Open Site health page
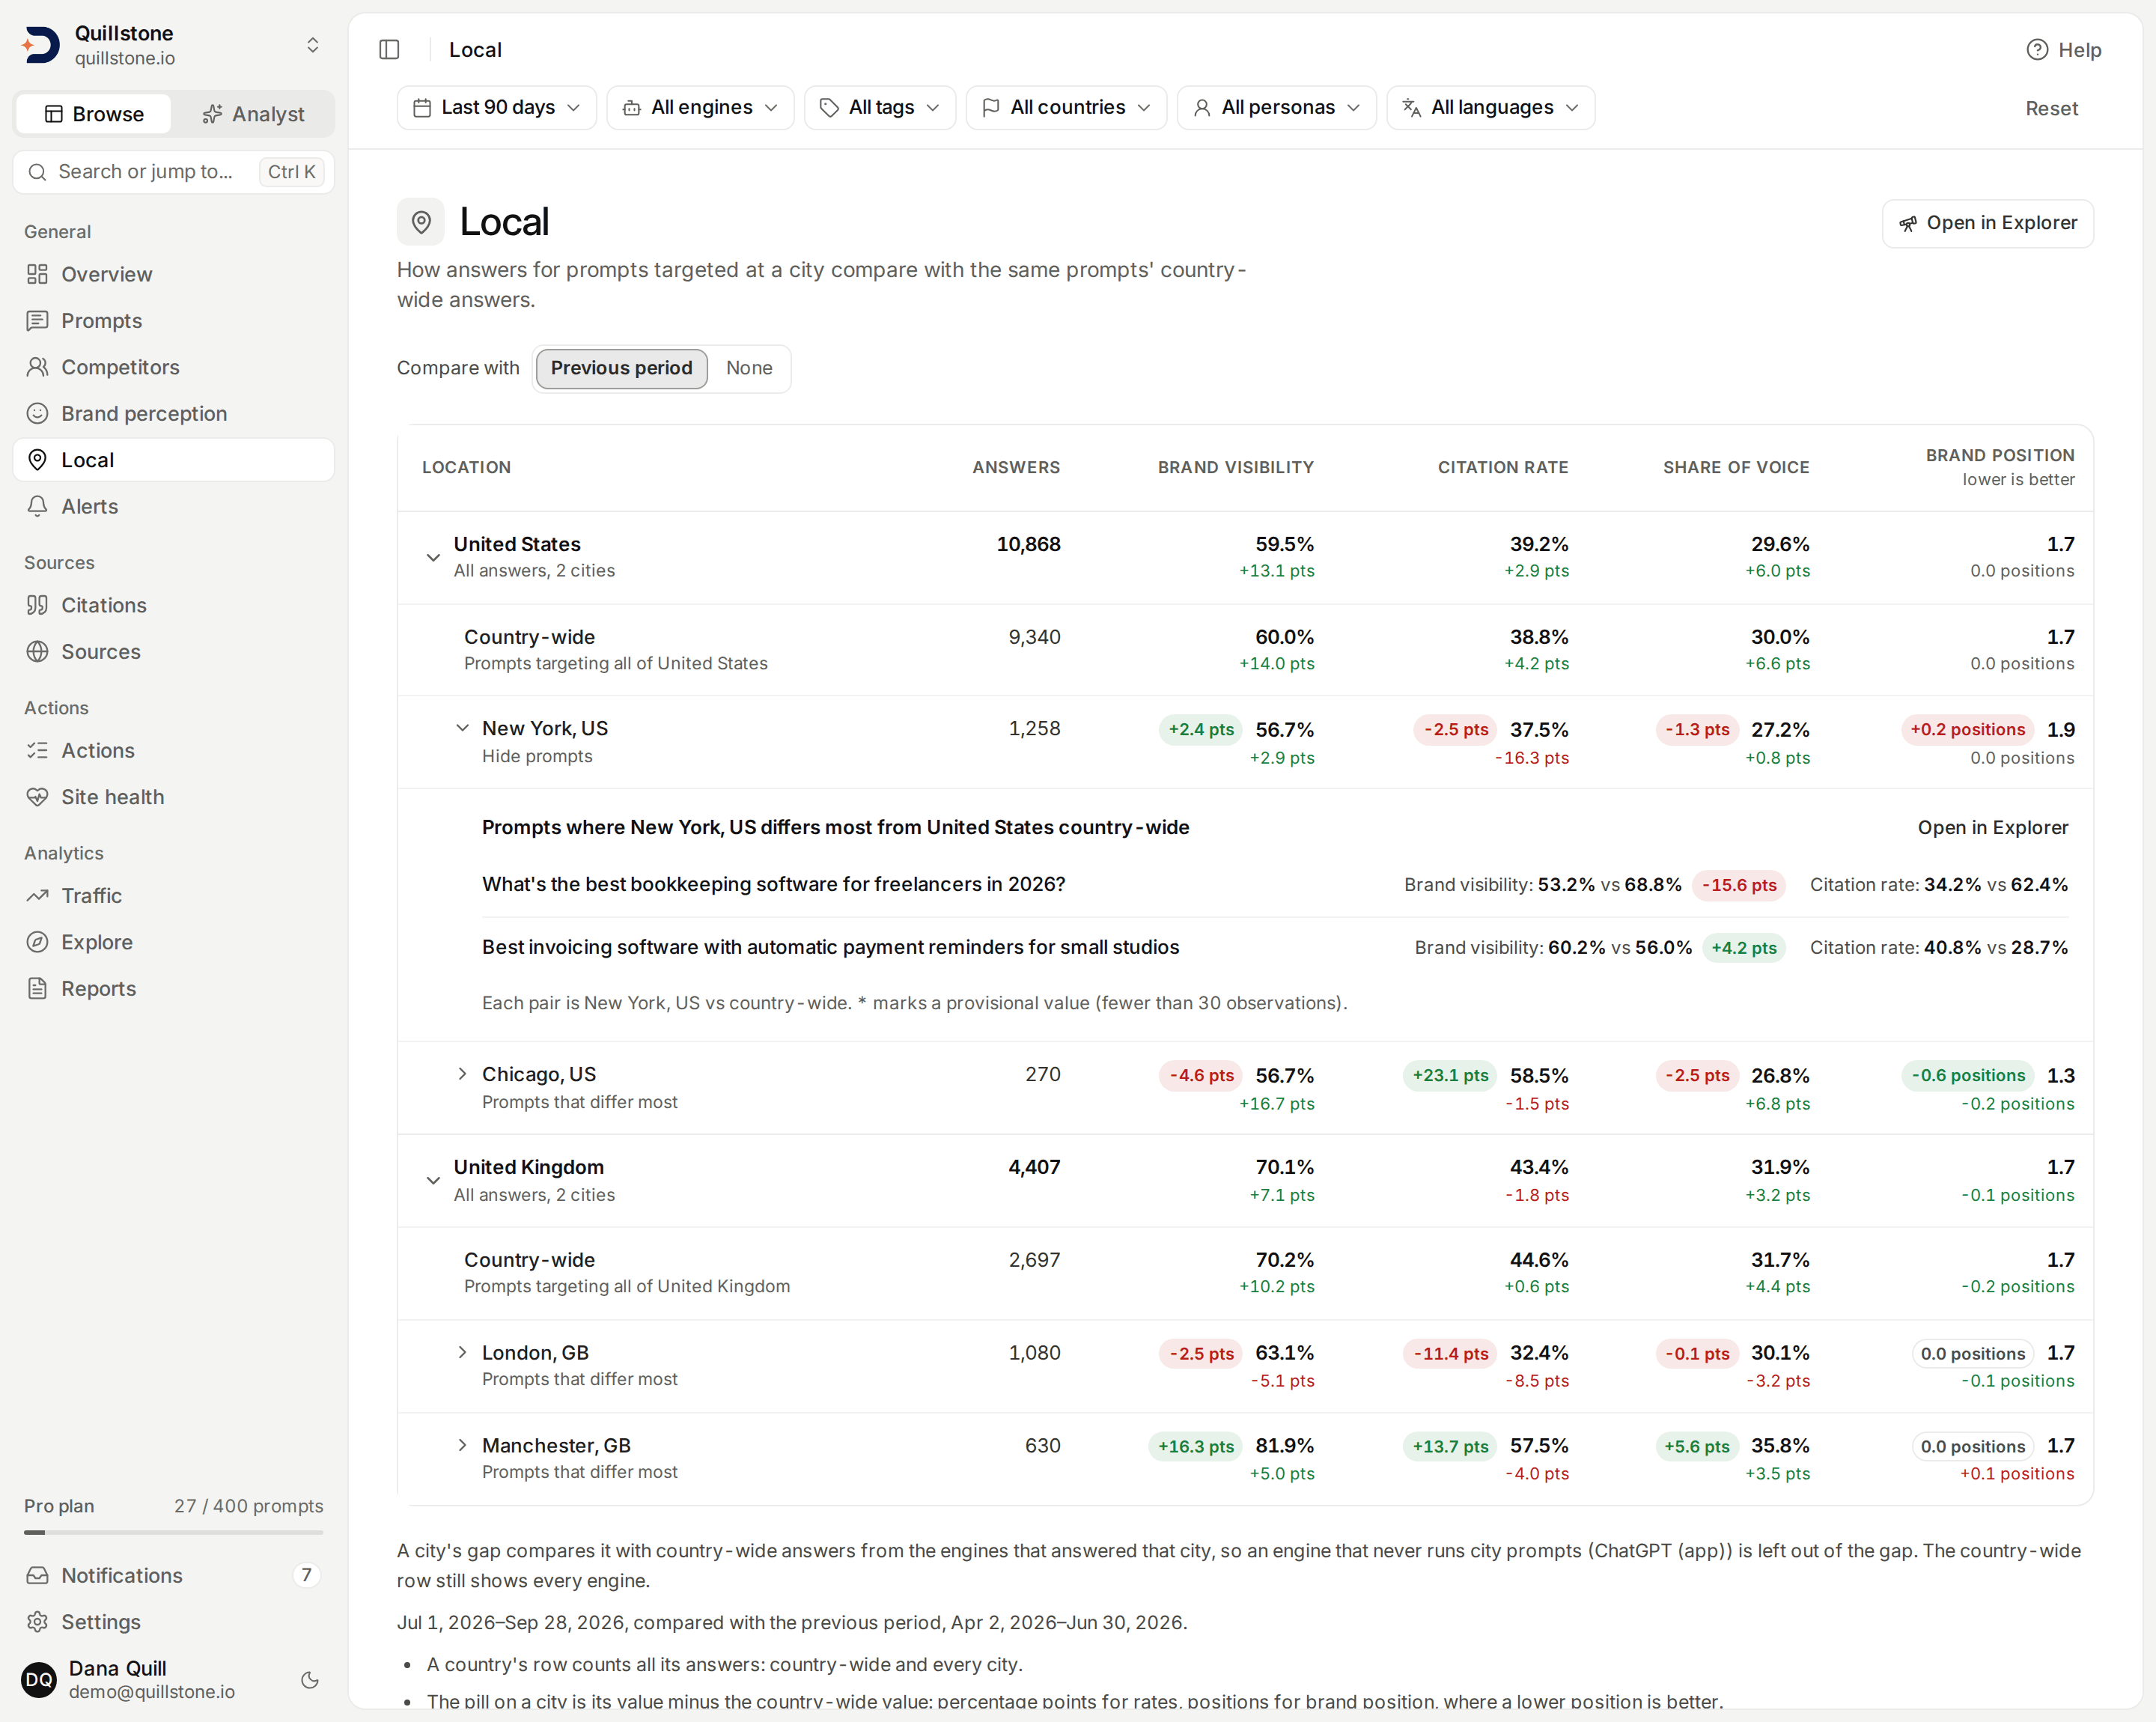Viewport: 2156px width, 1722px height. coord(174,797)
